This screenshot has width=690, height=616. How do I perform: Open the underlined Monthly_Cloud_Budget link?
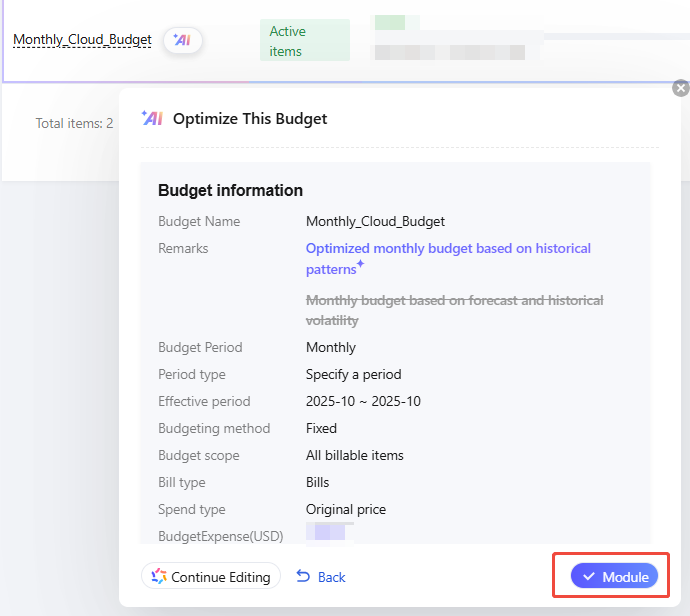(82, 40)
